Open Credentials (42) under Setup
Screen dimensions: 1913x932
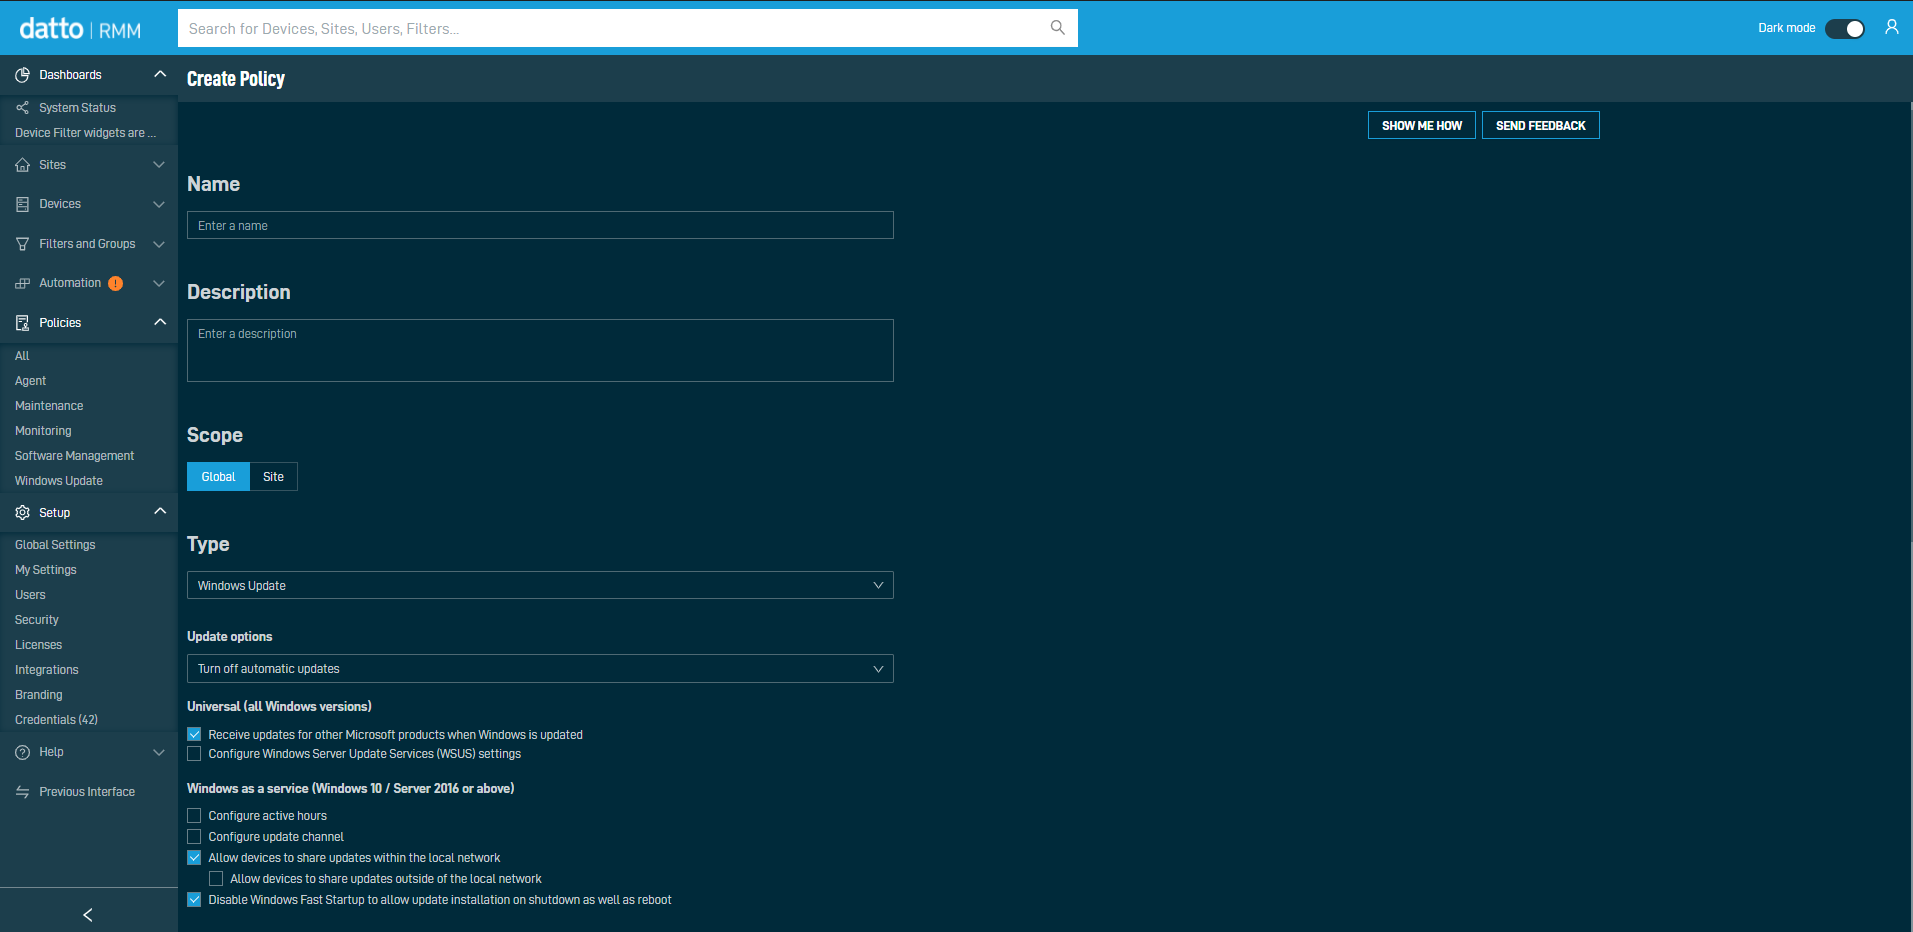(x=56, y=720)
